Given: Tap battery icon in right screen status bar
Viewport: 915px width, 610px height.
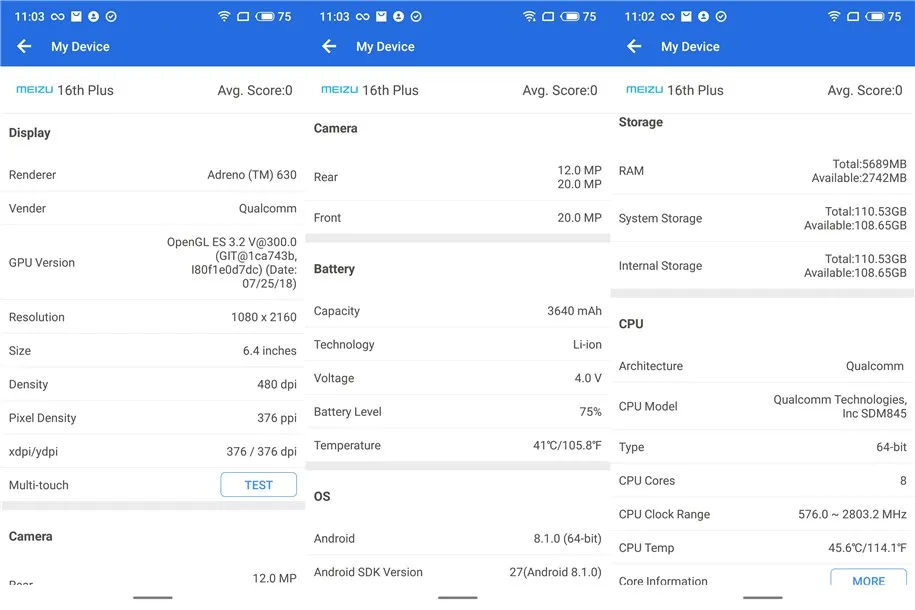Looking at the screenshot, I should pyautogui.click(x=875, y=16).
